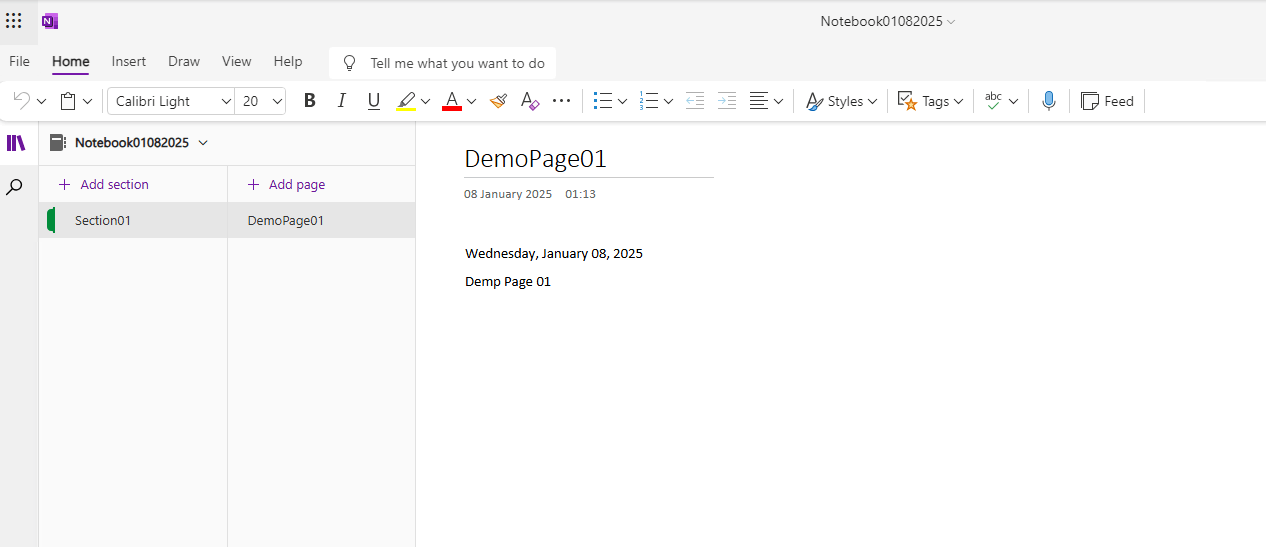The image size is (1266, 547).
Task: Open the Feed panel button
Action: [1108, 101]
